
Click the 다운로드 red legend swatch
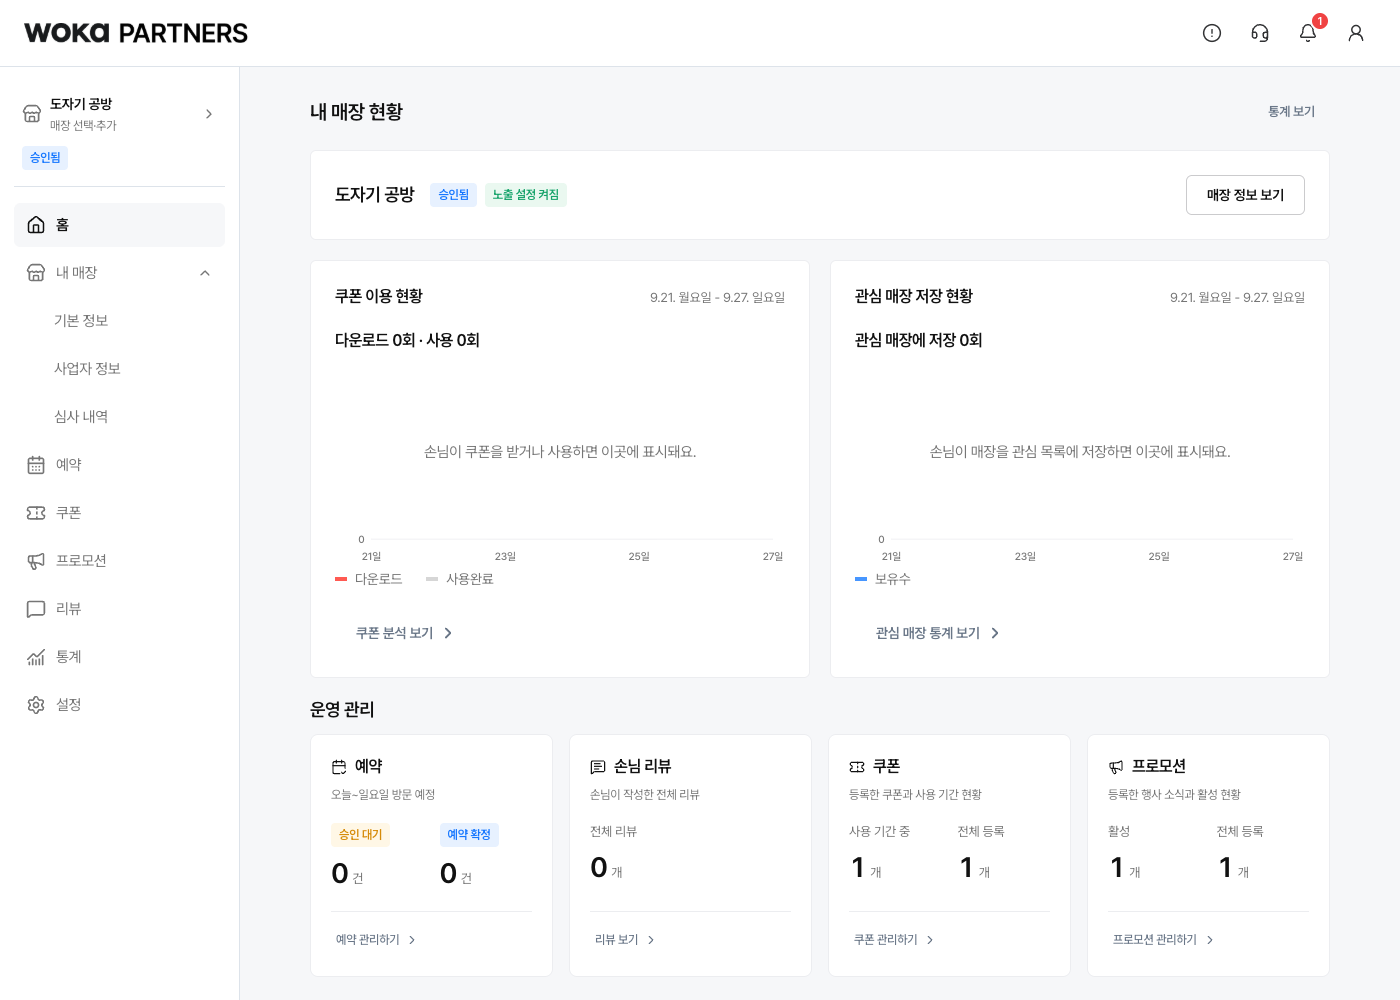click(x=341, y=579)
